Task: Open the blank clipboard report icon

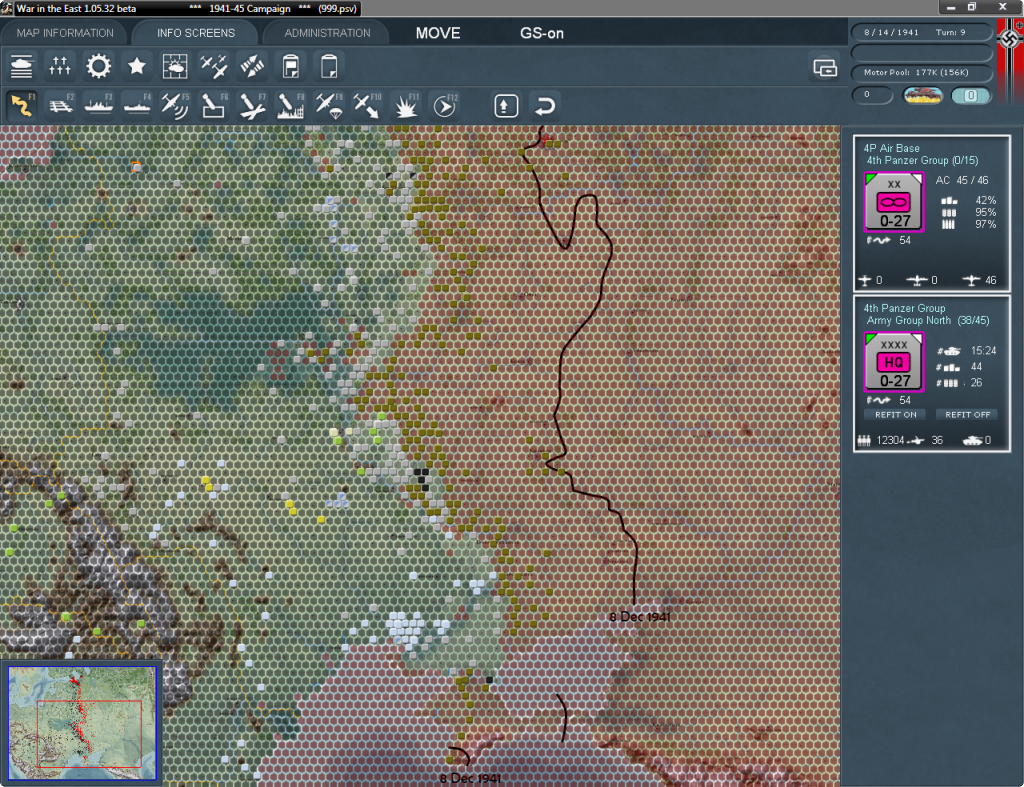Action: pos(329,66)
